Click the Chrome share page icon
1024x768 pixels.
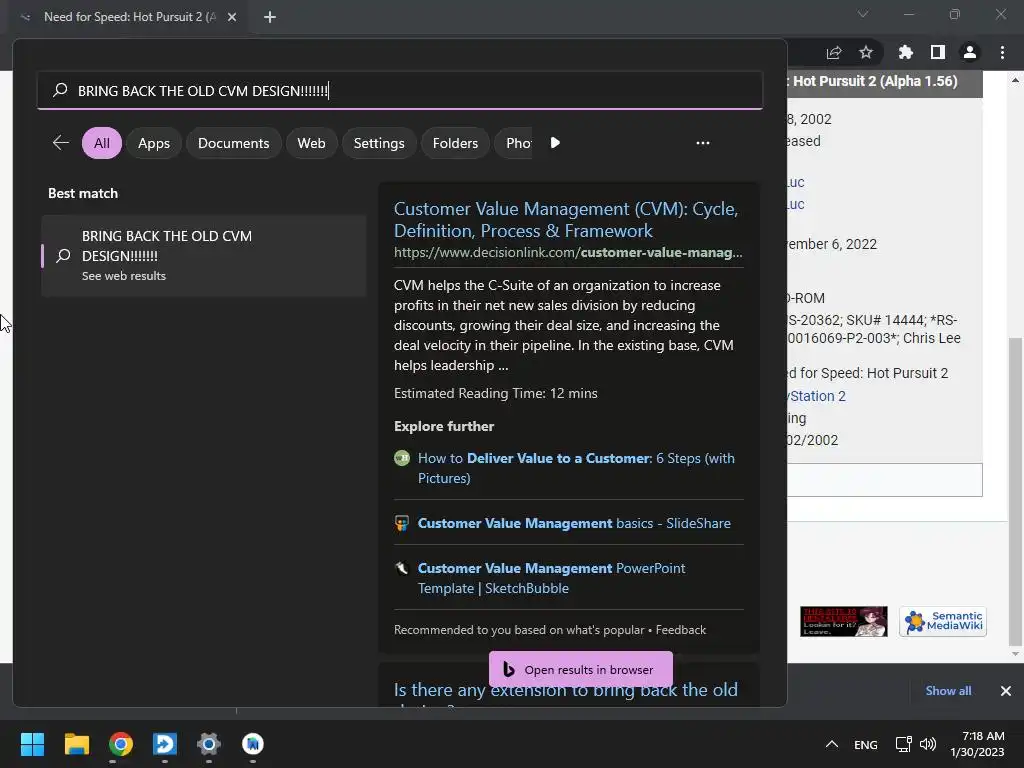pos(834,53)
